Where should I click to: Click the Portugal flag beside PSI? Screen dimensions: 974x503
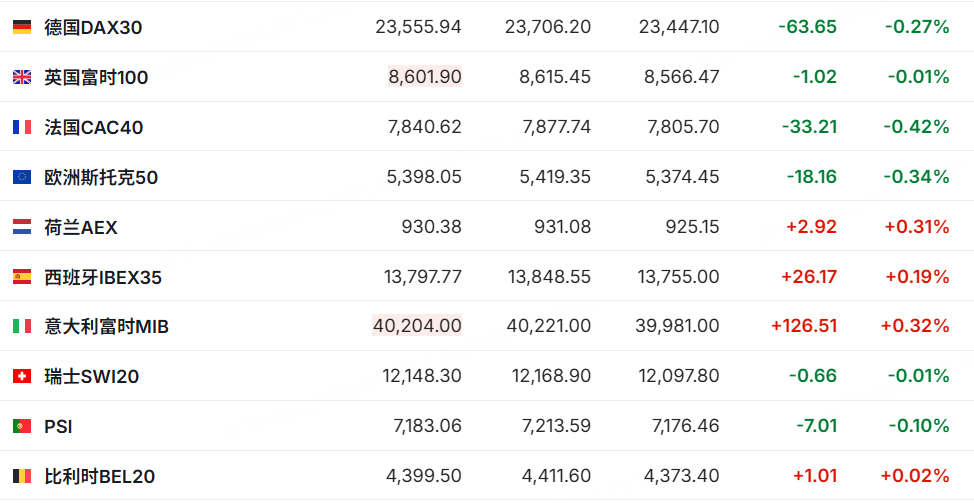tap(22, 426)
